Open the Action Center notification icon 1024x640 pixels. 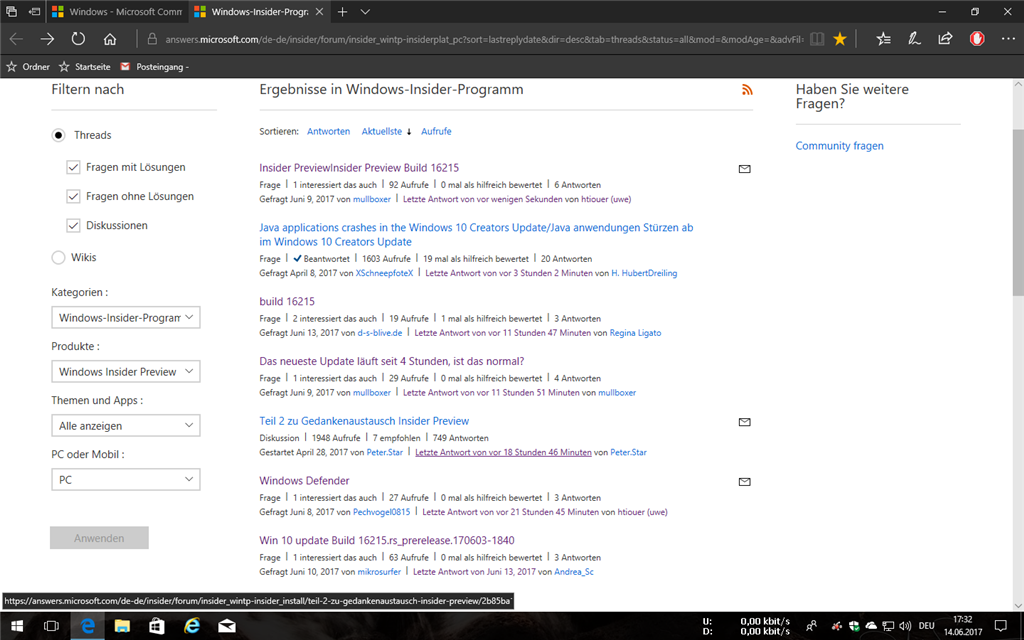(x=1000, y=626)
